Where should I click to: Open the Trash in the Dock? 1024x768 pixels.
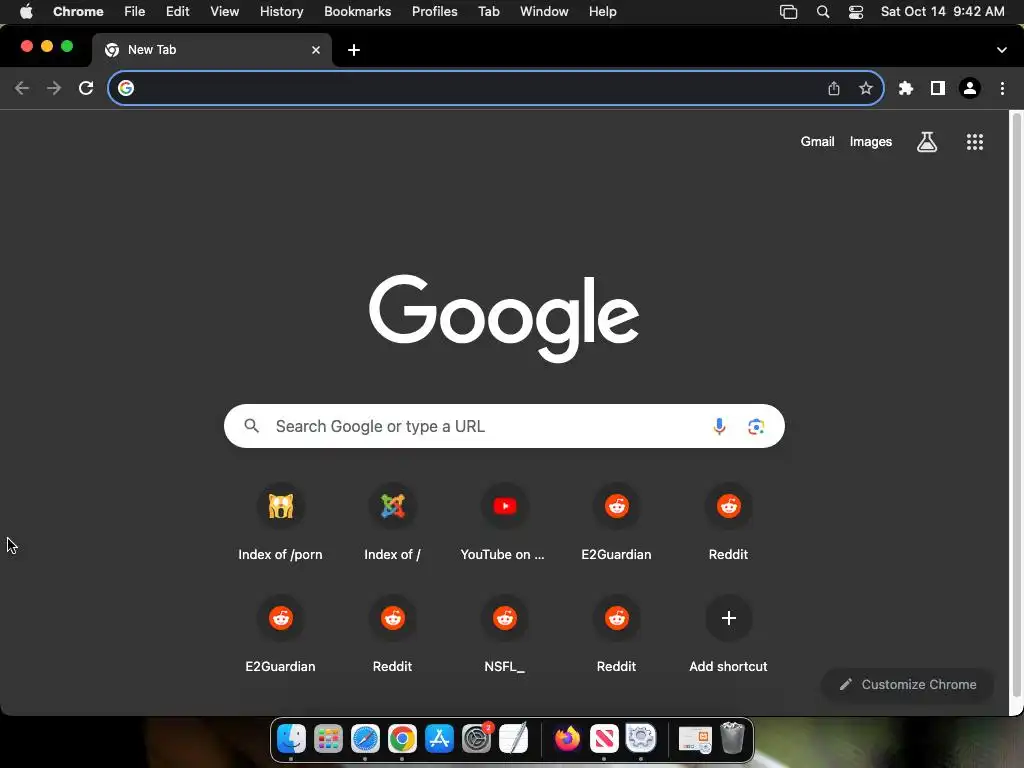pyautogui.click(x=732, y=739)
